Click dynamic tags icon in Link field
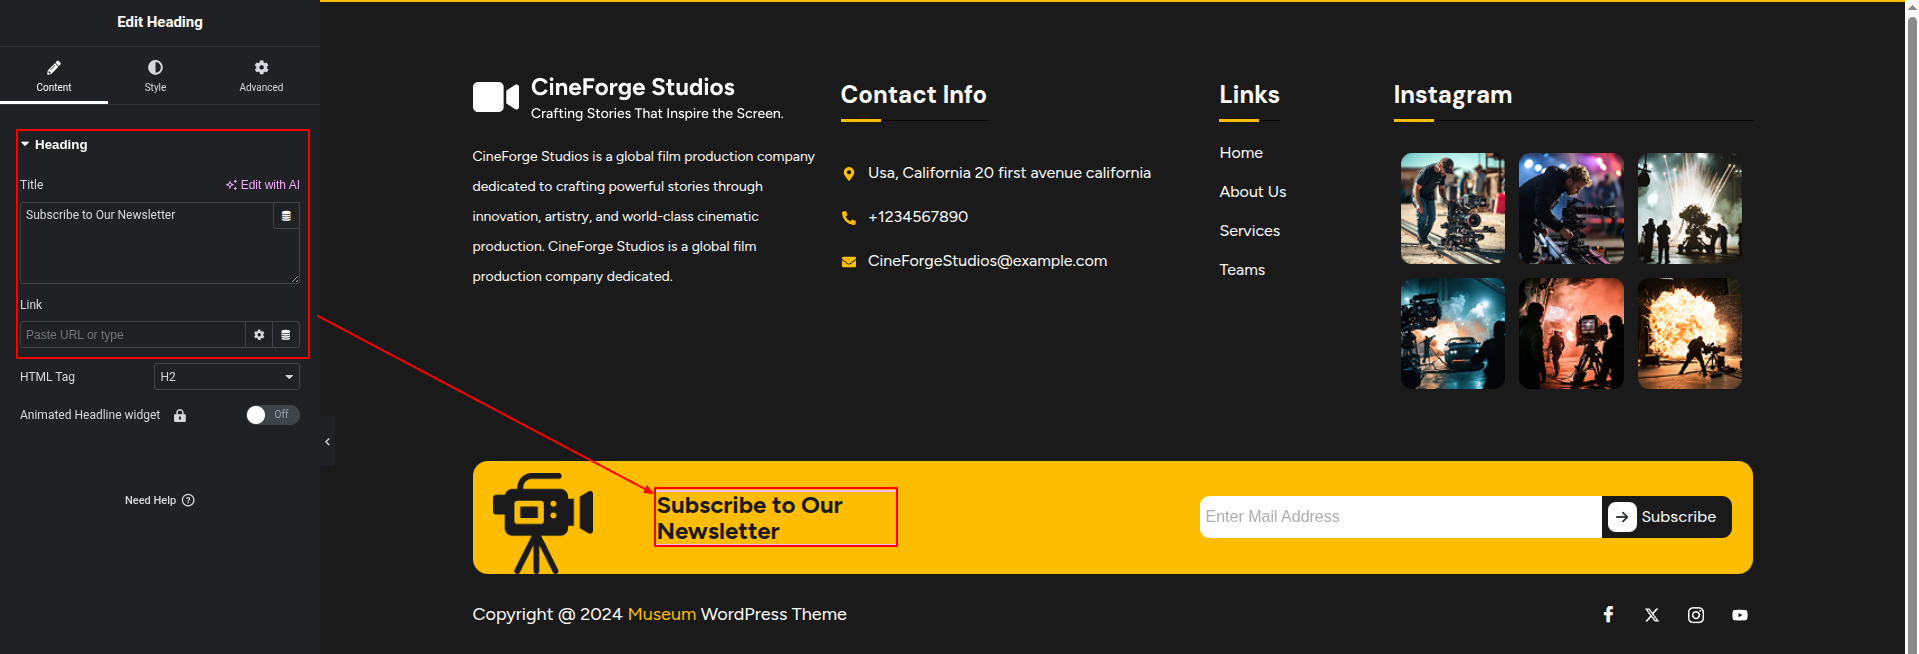The width and height of the screenshot is (1919, 654). tap(286, 335)
